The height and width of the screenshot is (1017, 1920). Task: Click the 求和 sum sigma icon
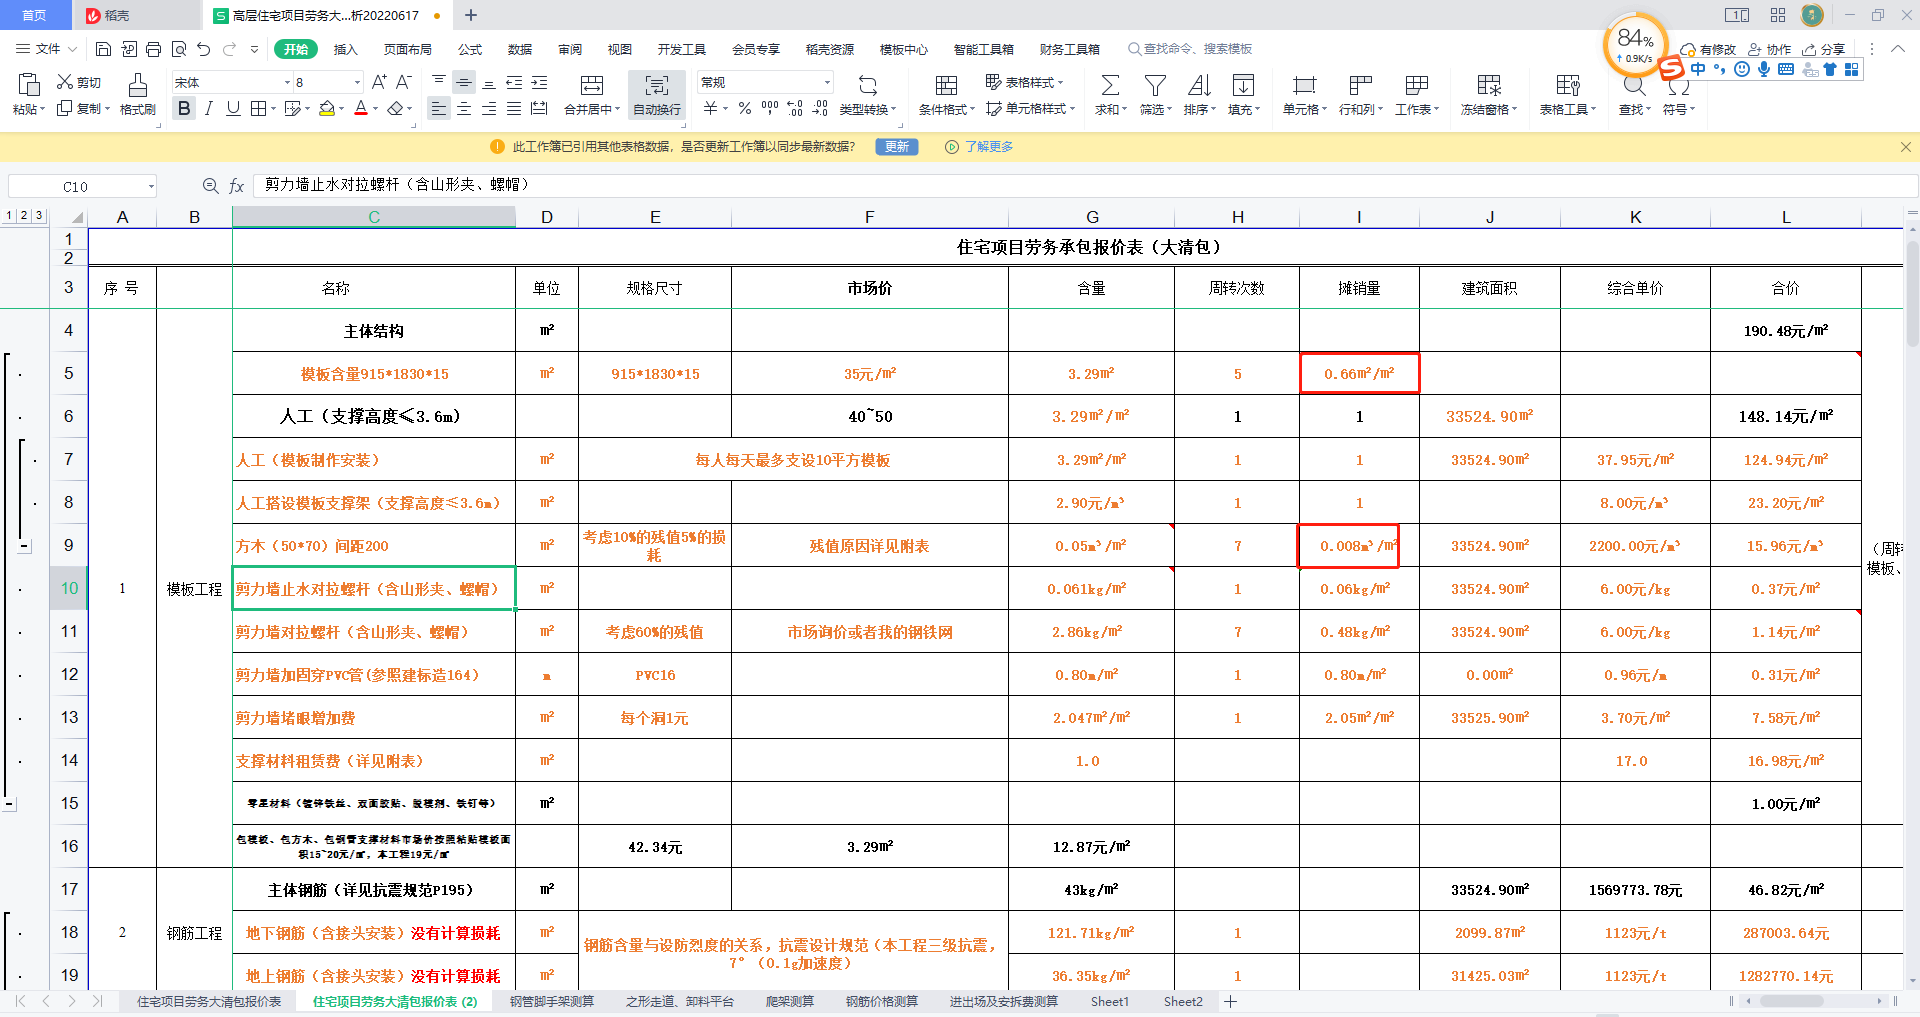[1110, 86]
